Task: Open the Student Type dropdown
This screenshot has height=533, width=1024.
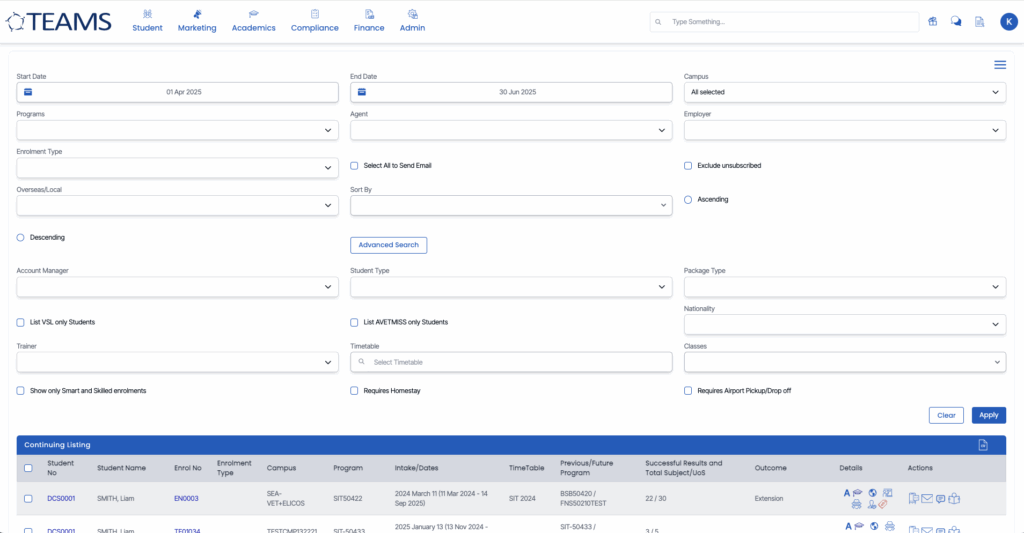Action: point(511,287)
